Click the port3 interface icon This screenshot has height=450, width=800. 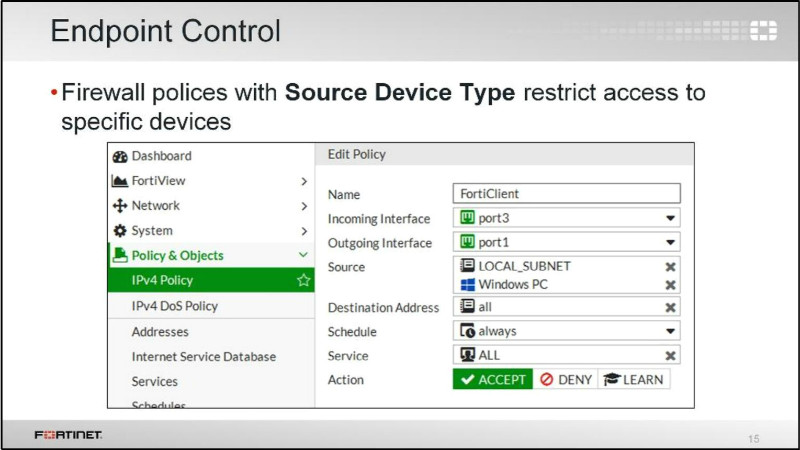(x=467, y=218)
